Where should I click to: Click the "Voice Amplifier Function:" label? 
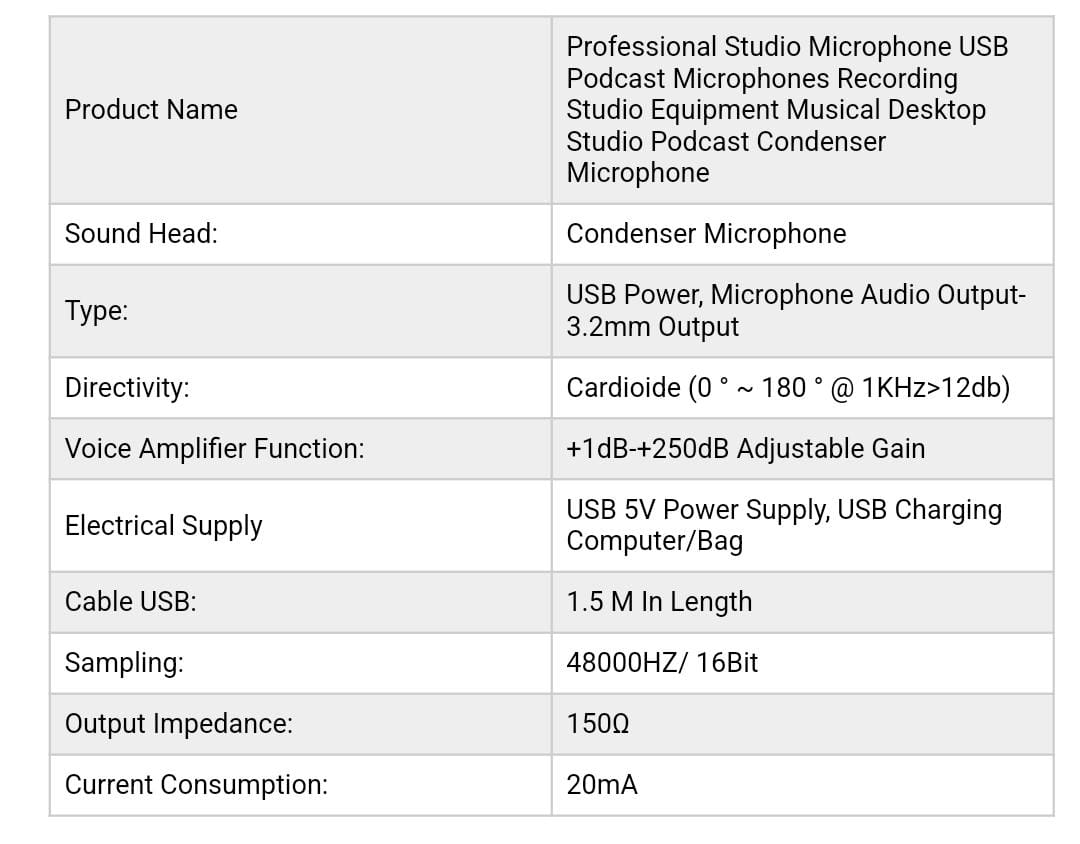[215, 449]
